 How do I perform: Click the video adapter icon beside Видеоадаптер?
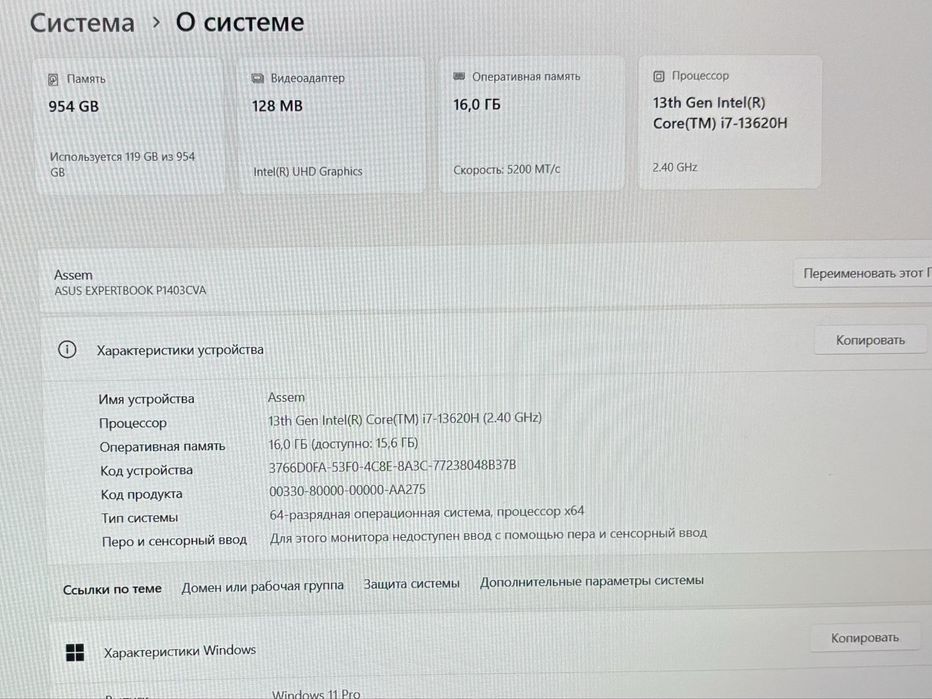pyautogui.click(x=257, y=78)
